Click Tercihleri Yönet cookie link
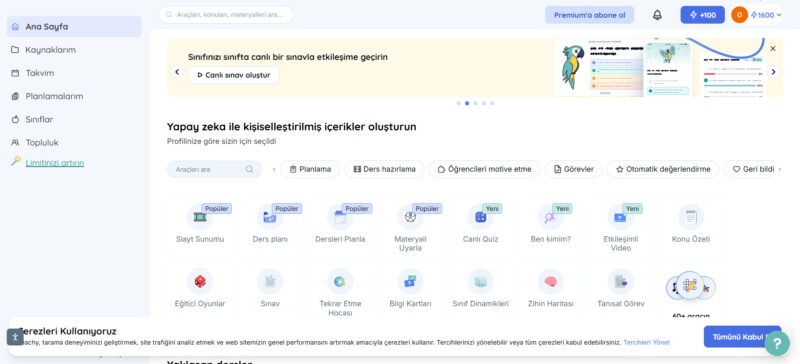800x364 pixels. pyautogui.click(x=646, y=343)
